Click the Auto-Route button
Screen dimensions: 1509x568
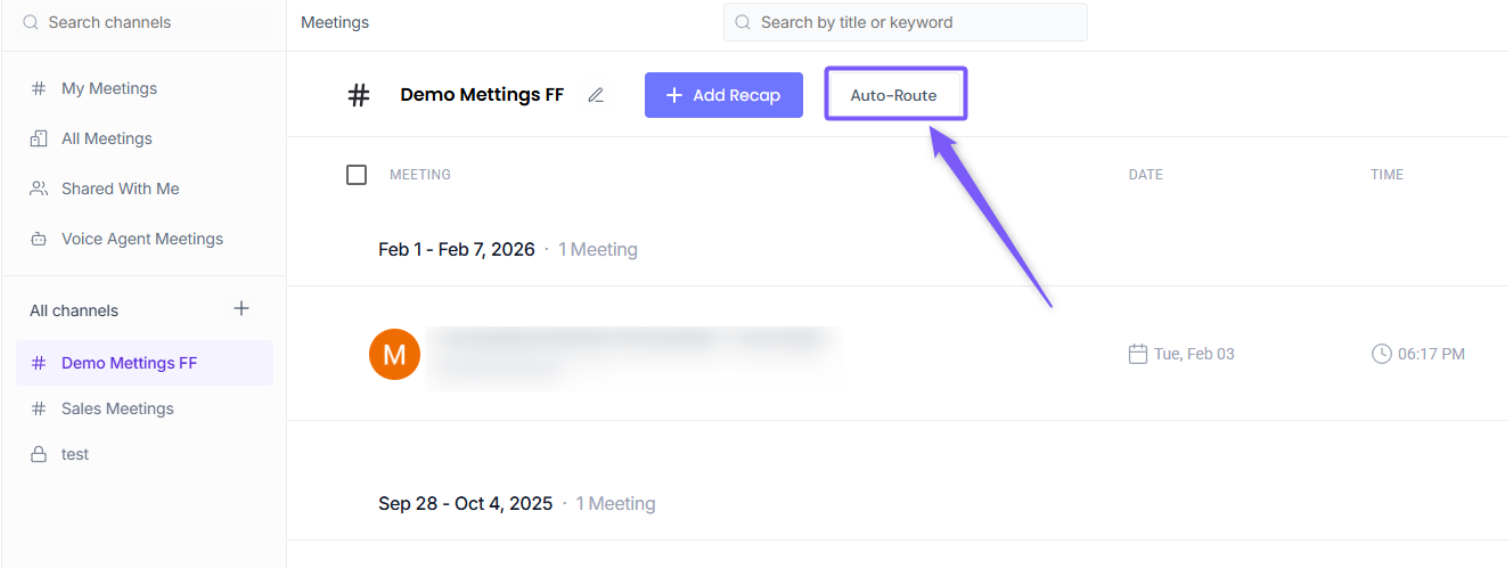(x=894, y=95)
